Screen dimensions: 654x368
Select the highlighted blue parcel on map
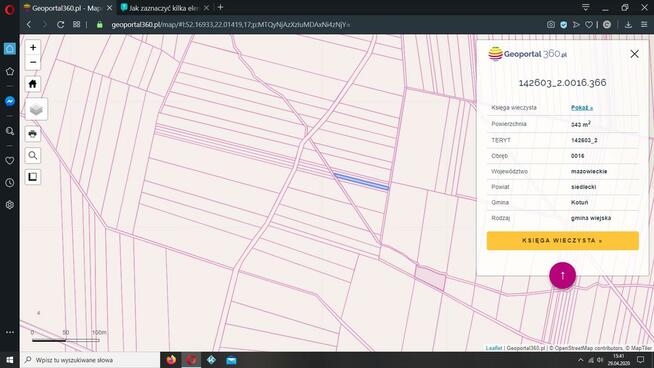coord(362,182)
